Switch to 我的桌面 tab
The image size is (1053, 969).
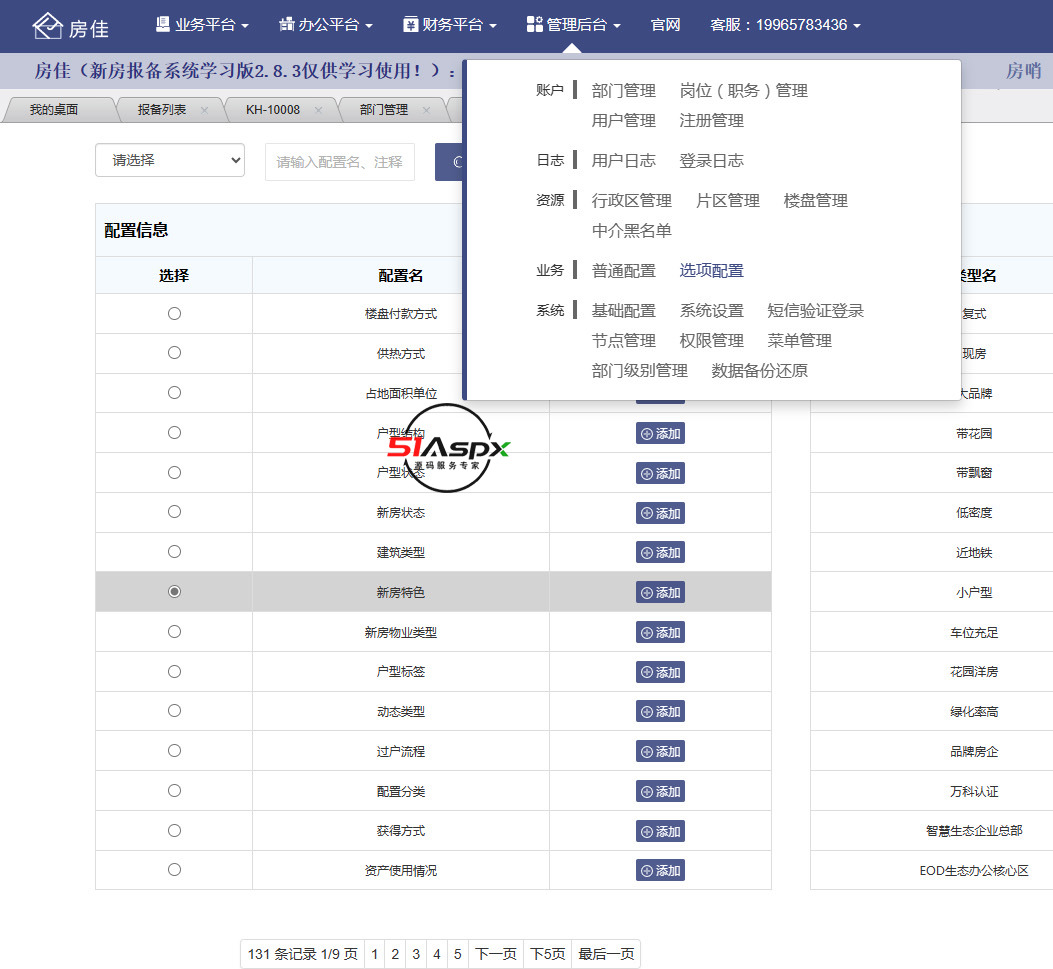click(x=54, y=109)
